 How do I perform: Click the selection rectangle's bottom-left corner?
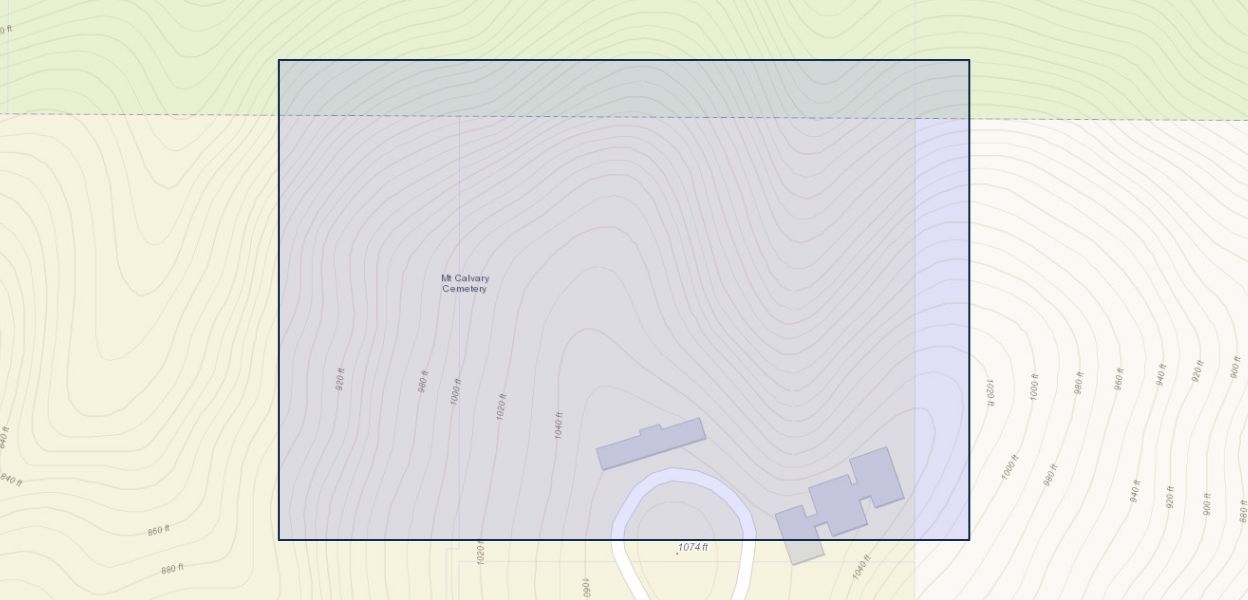pyautogui.click(x=279, y=540)
